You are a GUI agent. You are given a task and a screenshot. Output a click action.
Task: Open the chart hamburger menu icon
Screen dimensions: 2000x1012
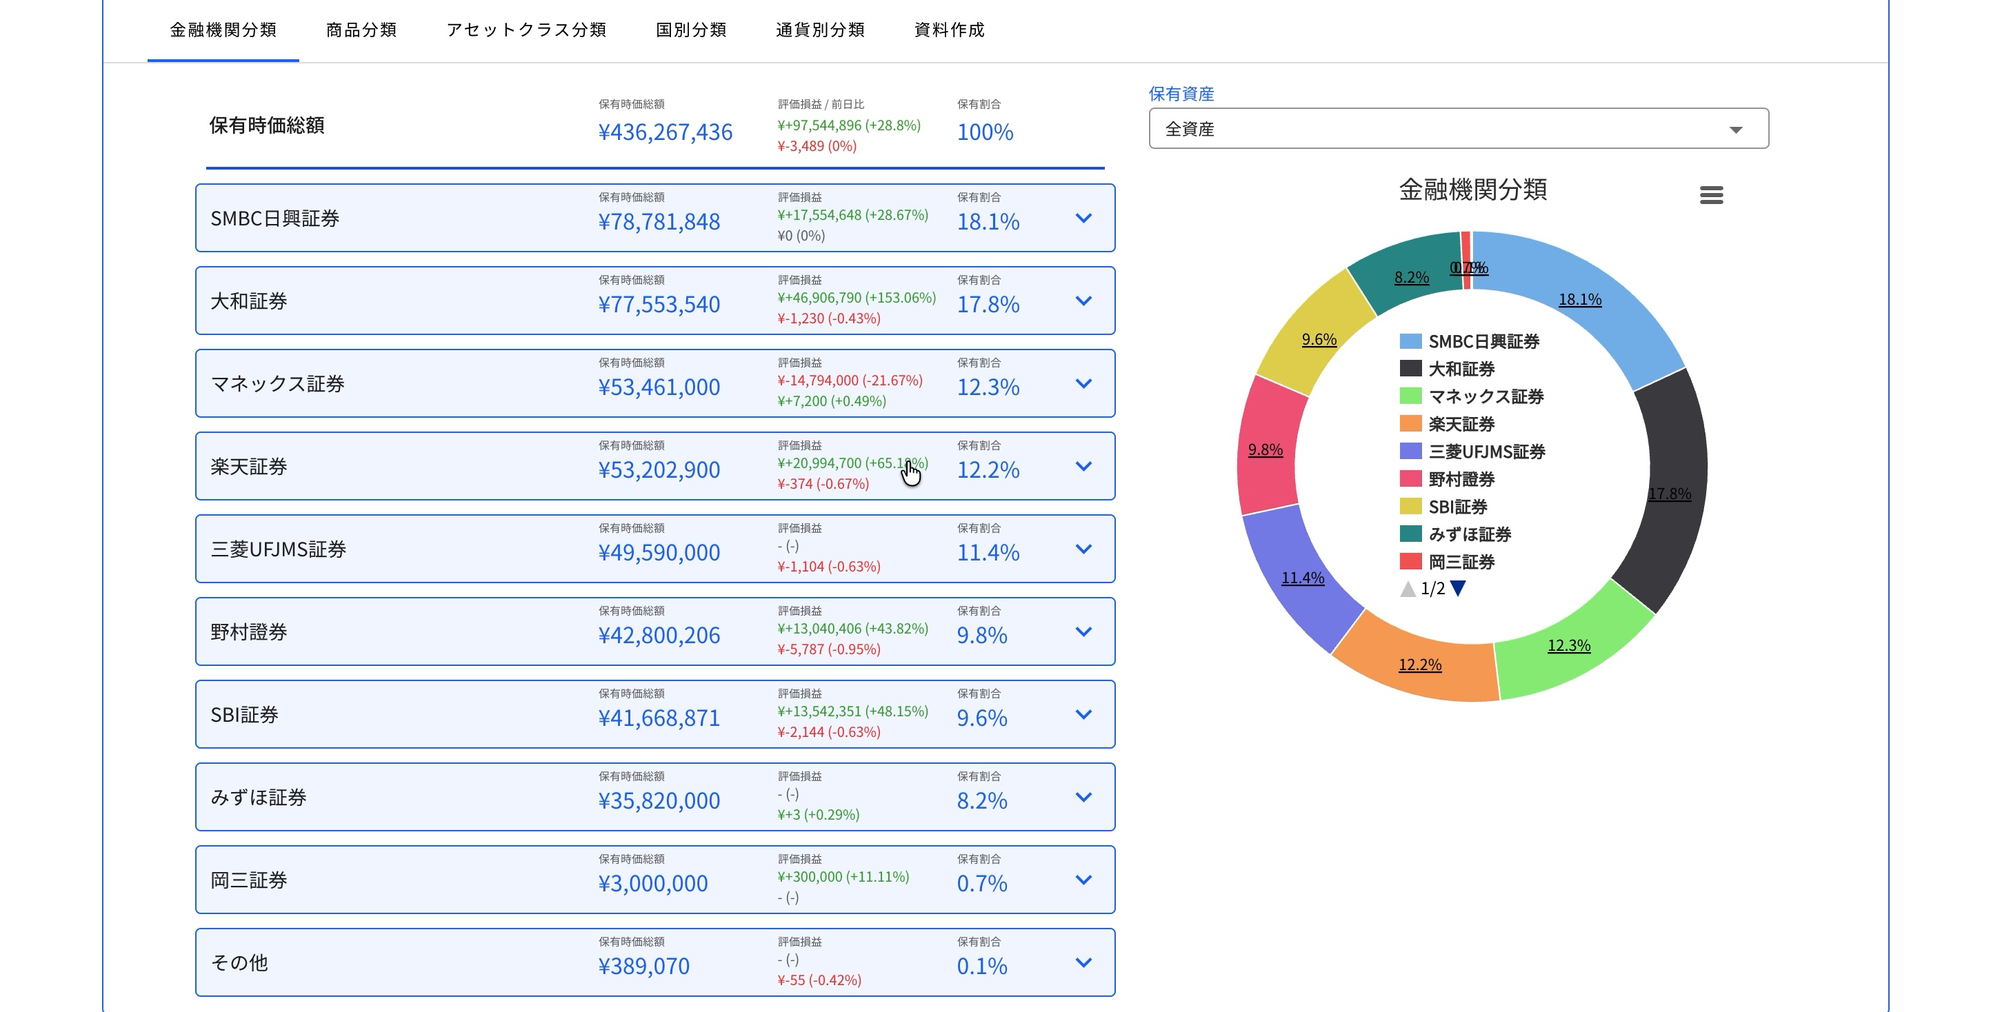(x=1711, y=195)
